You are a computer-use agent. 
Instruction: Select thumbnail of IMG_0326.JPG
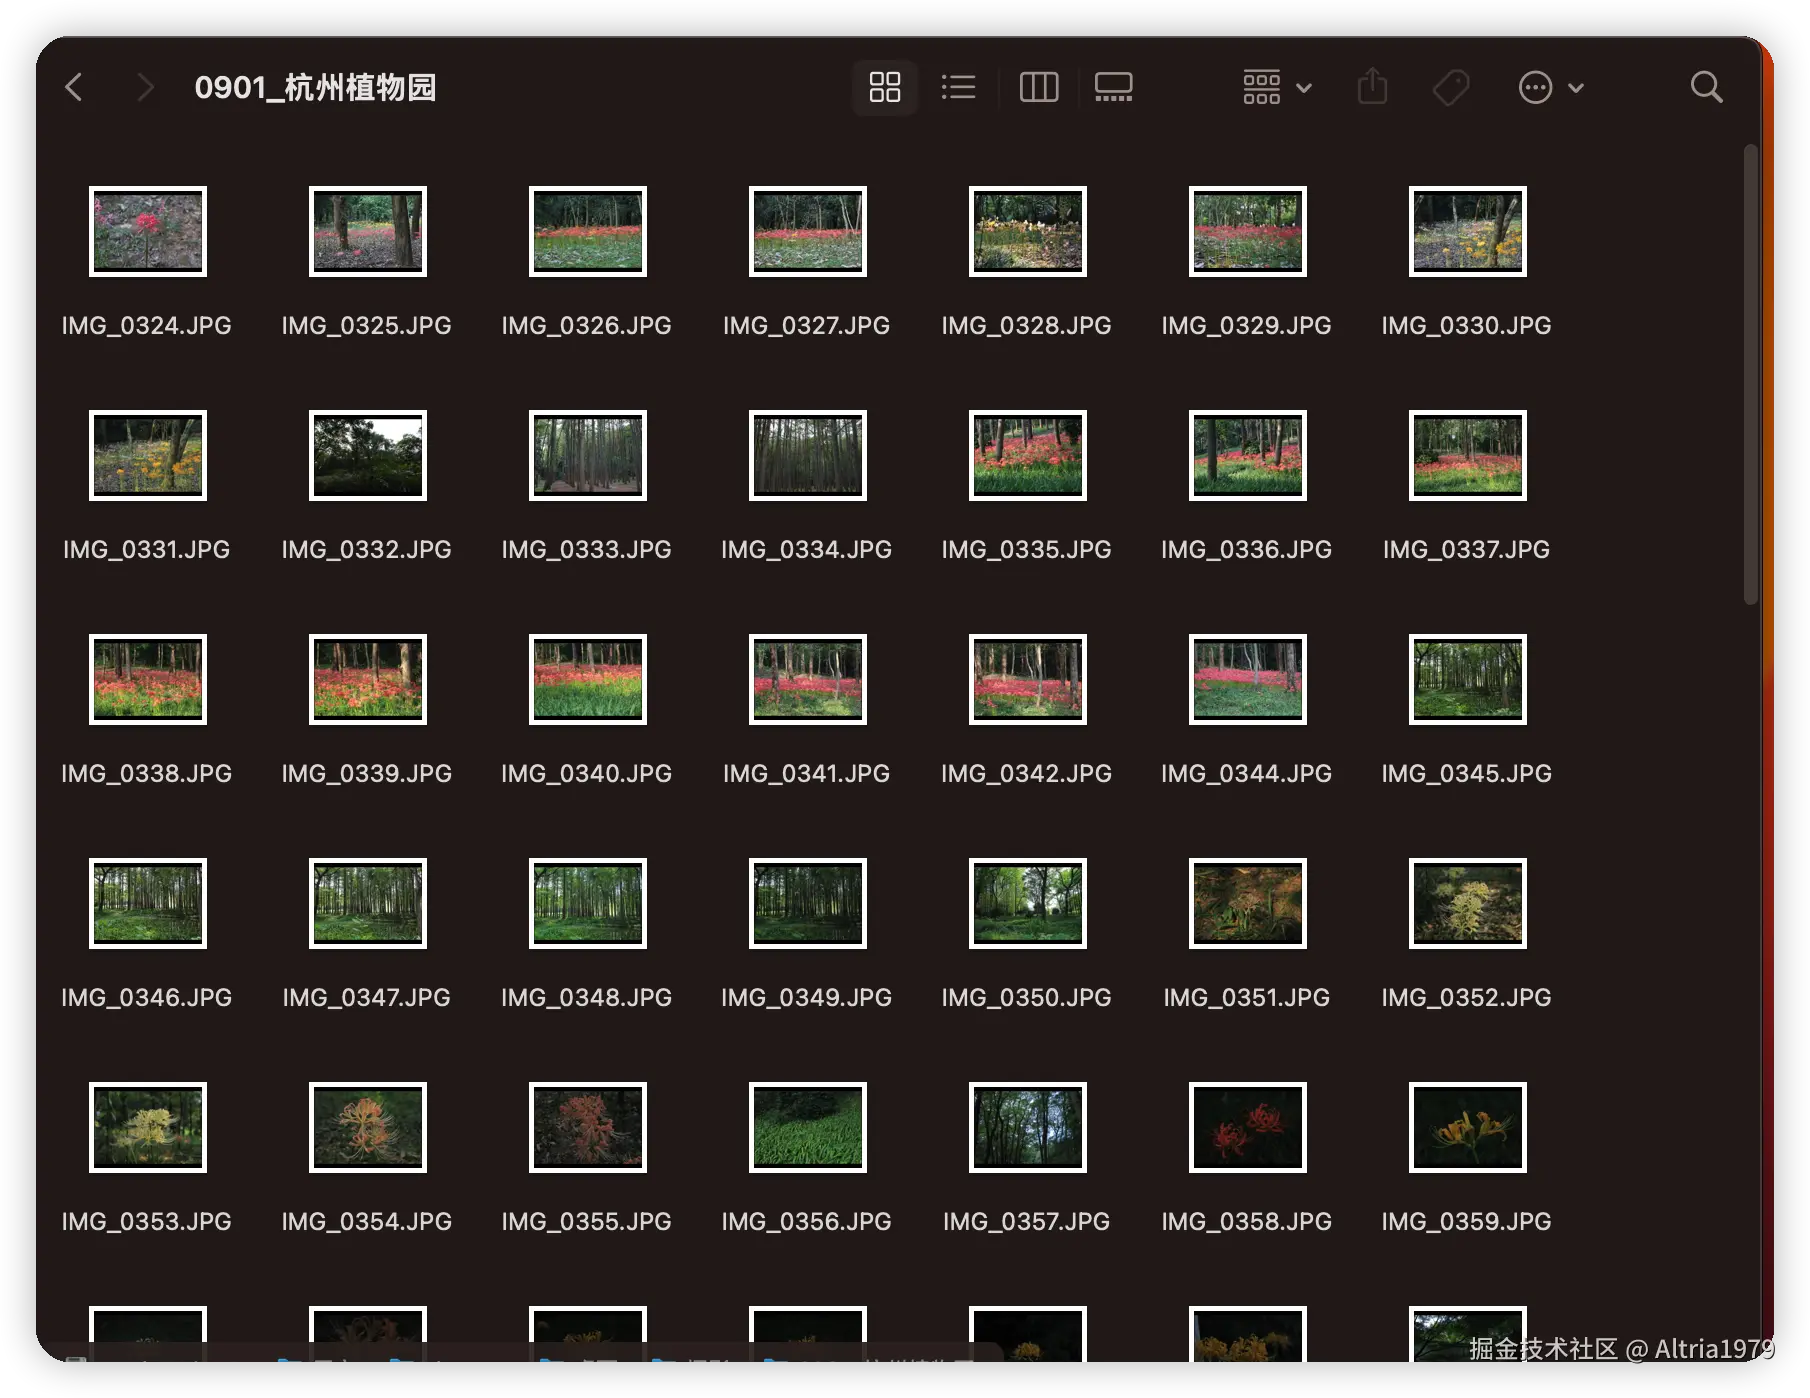(x=588, y=231)
